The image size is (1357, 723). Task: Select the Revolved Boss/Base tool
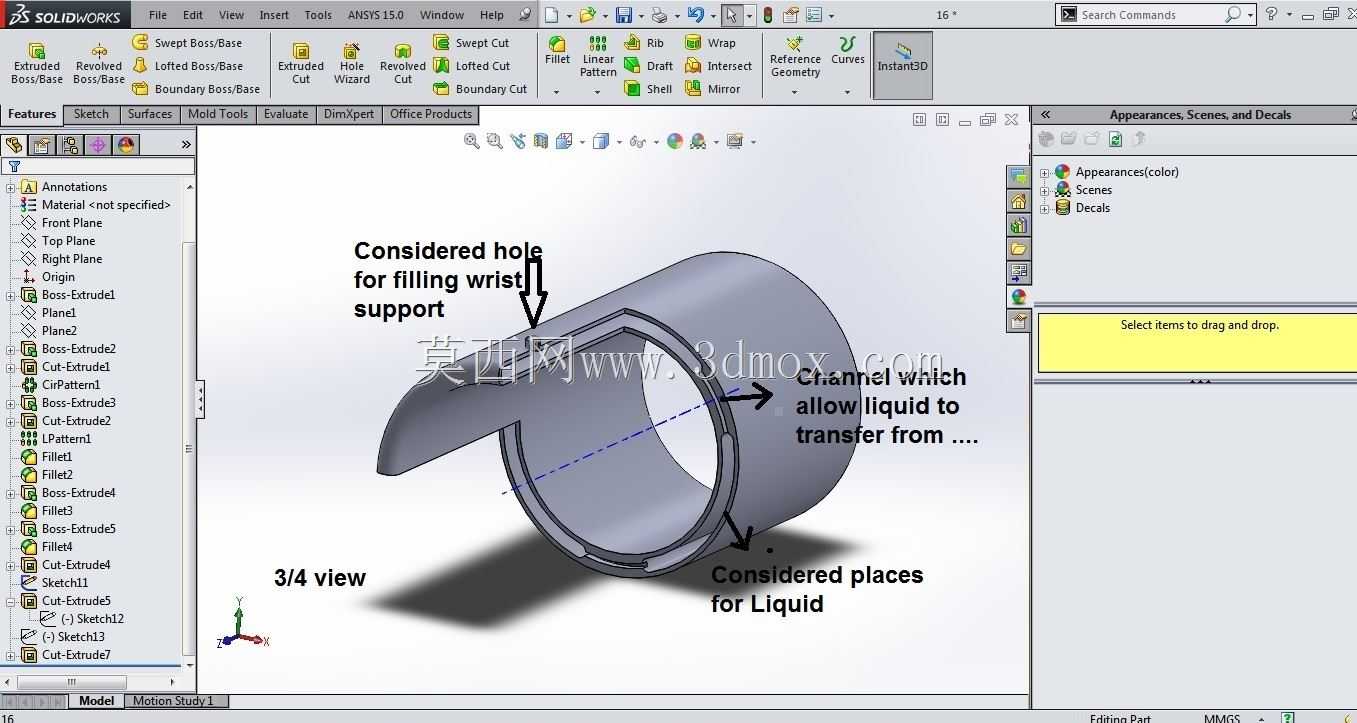pyautogui.click(x=99, y=64)
